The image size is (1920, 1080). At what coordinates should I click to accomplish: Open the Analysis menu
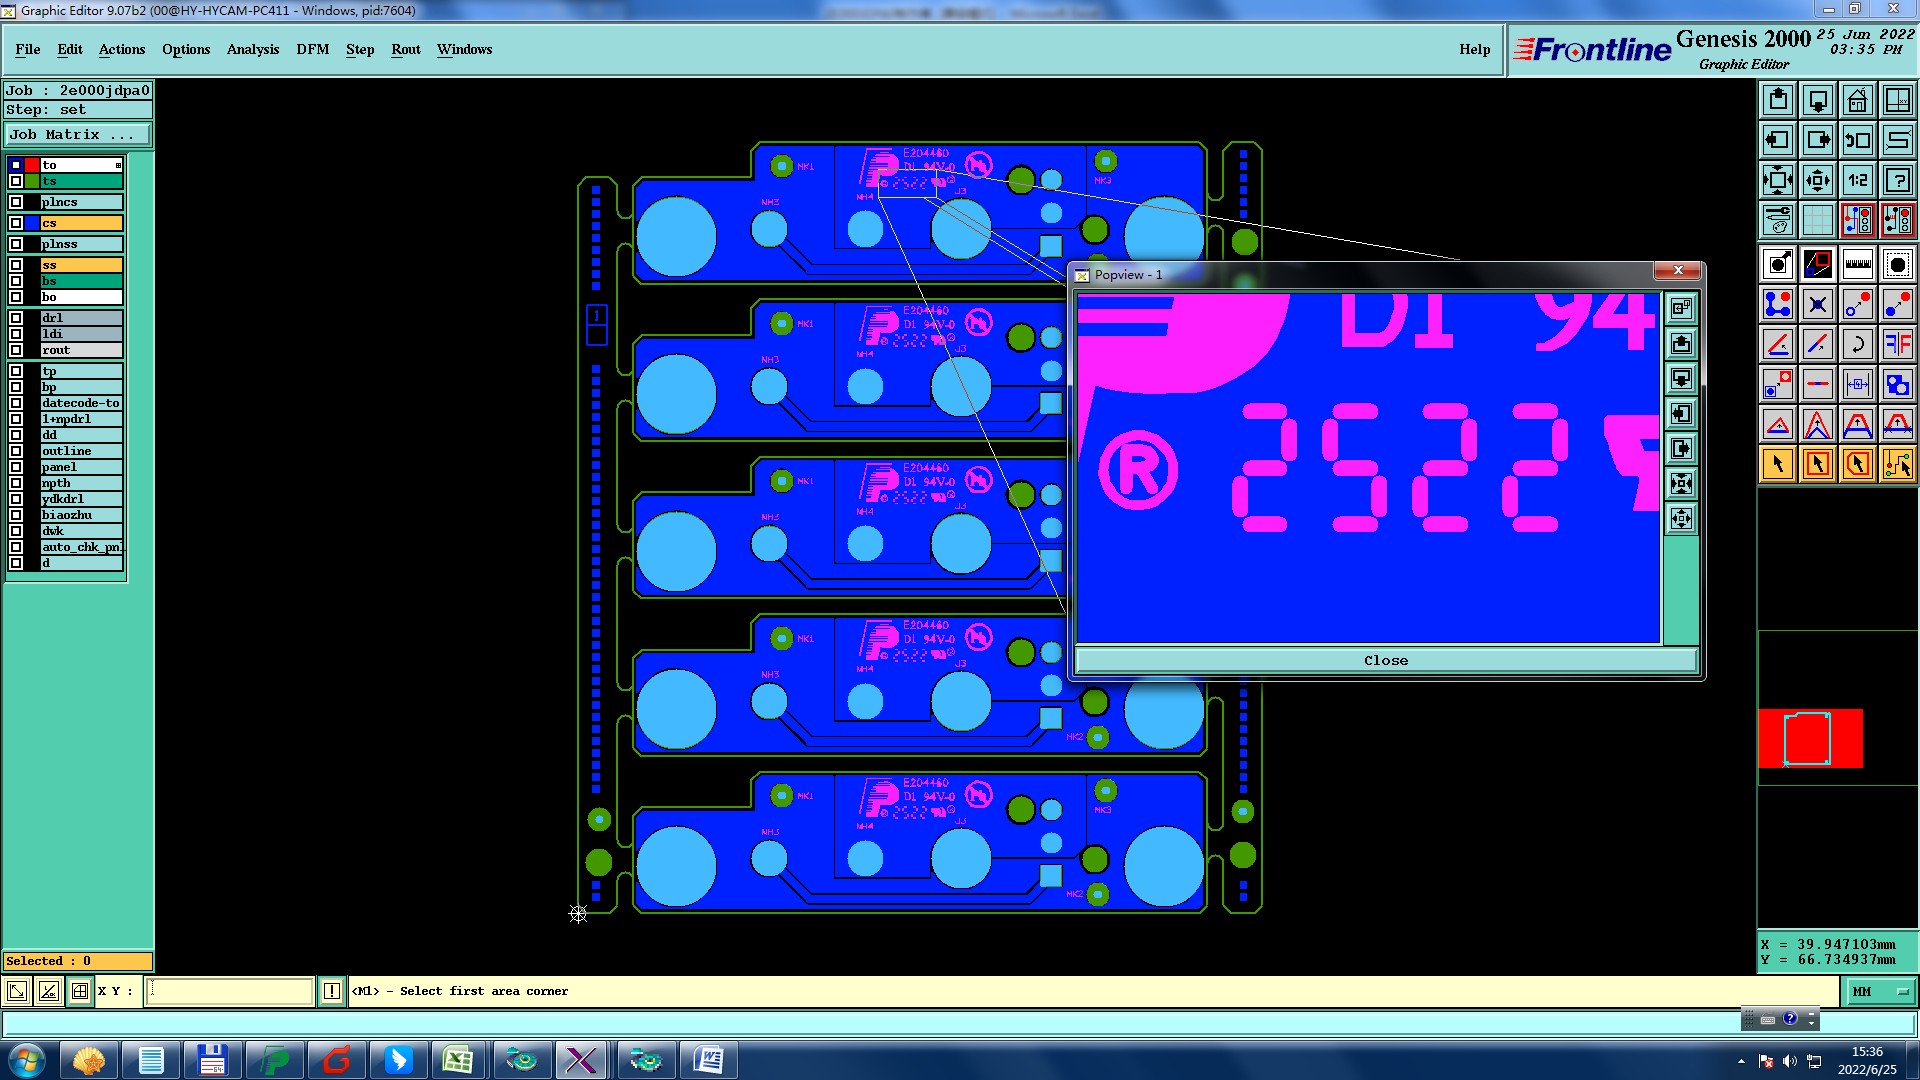[252, 49]
